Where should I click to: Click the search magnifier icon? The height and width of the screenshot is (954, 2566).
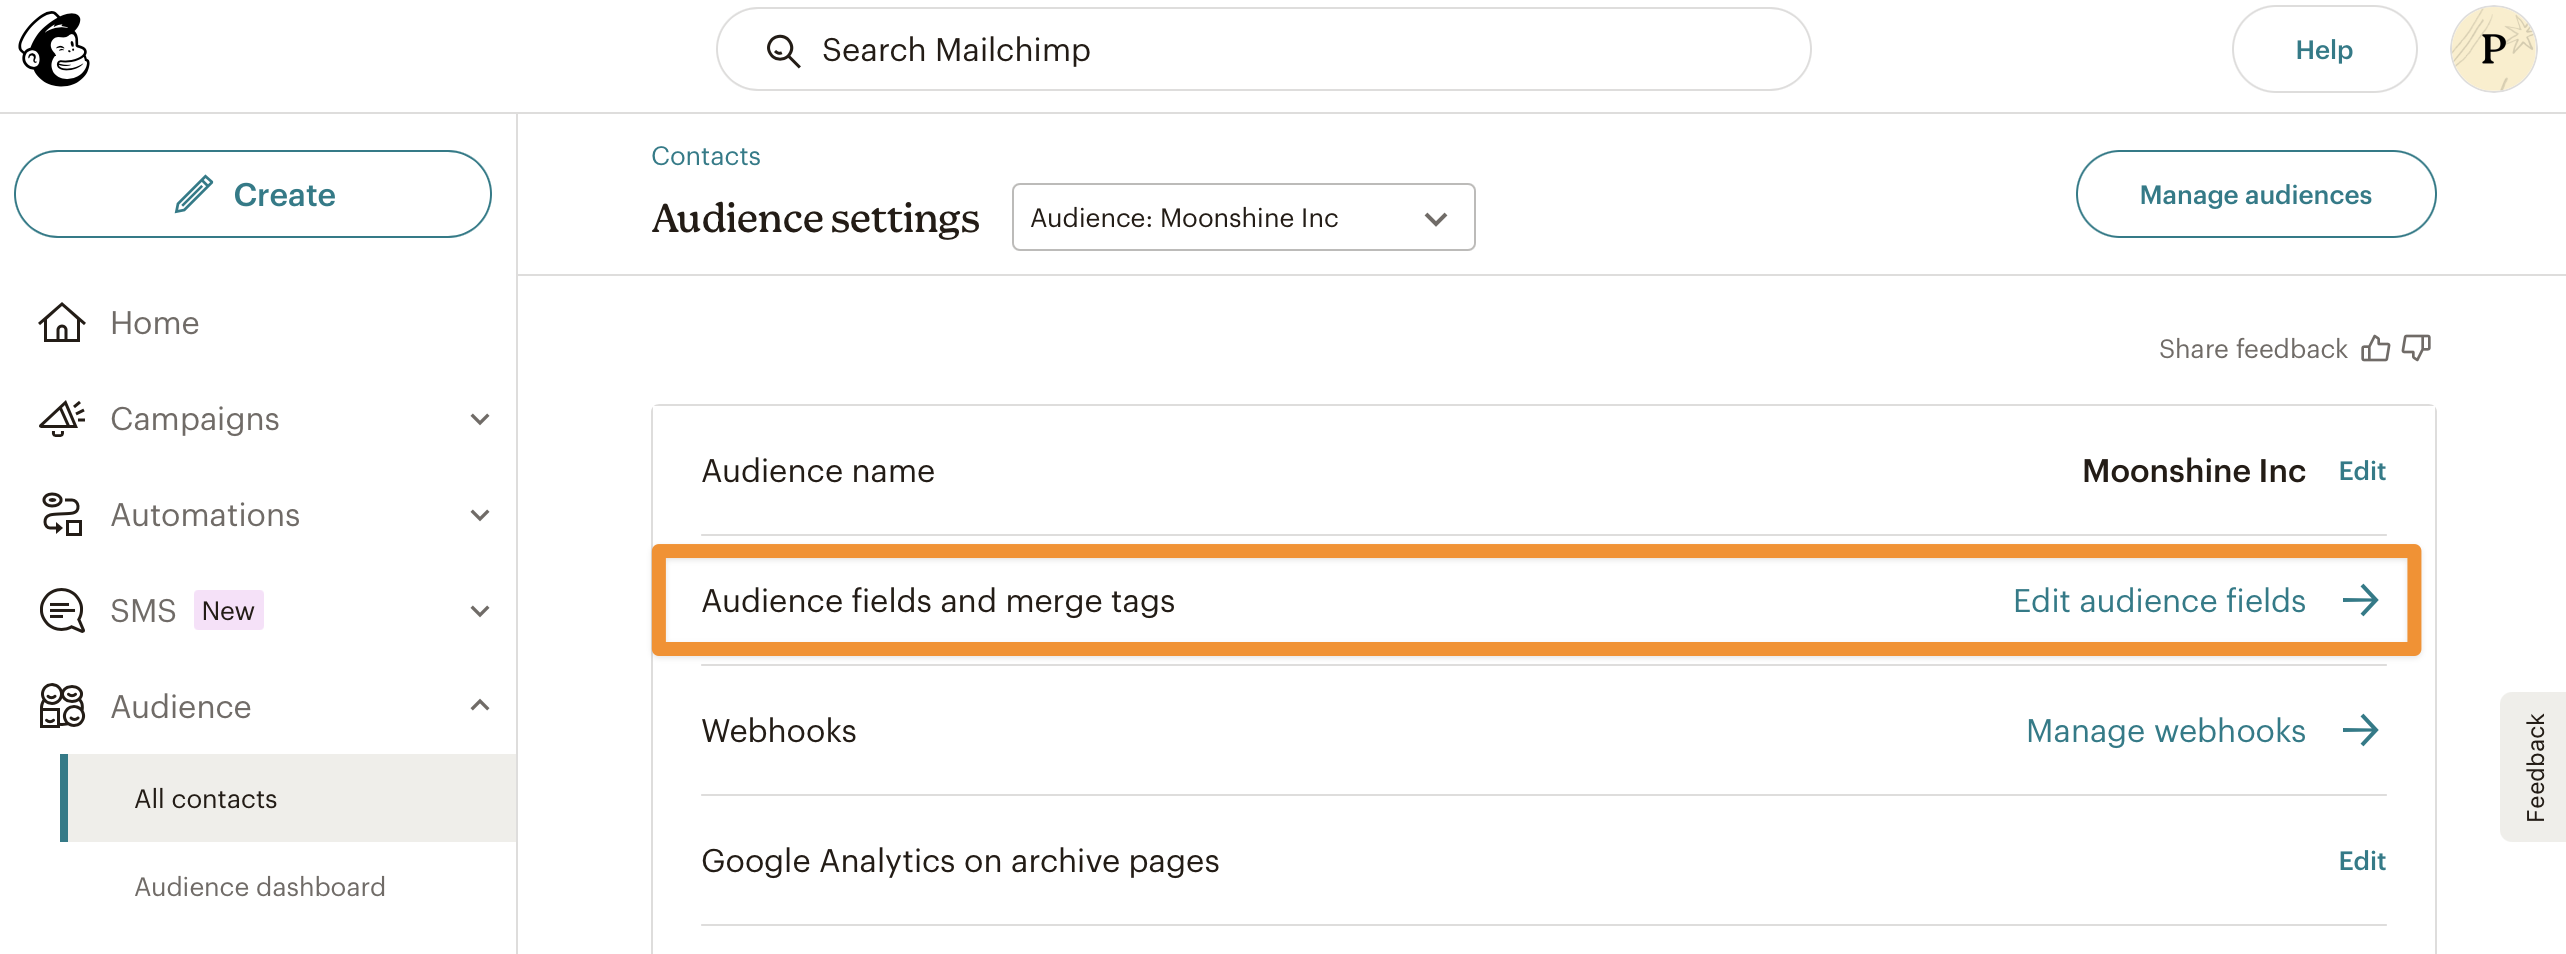pos(783,51)
